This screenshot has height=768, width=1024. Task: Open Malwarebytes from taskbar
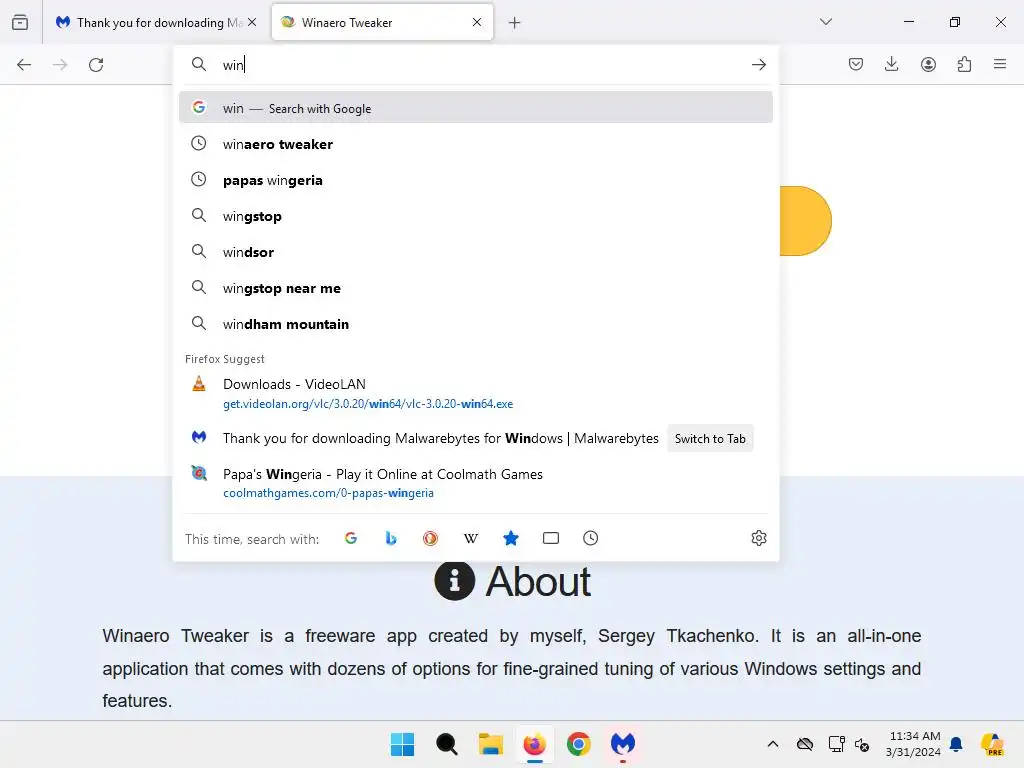[623, 744]
